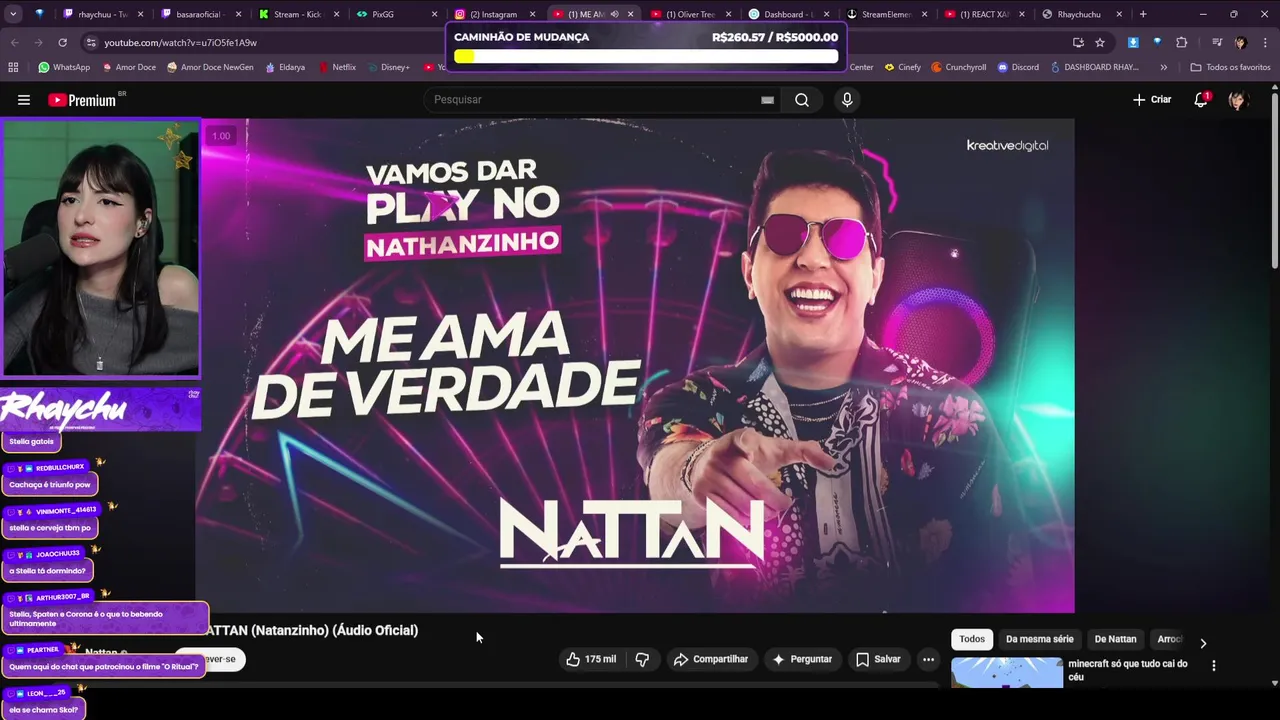Open Discord bookmark
1280x720 pixels.
(1018, 67)
